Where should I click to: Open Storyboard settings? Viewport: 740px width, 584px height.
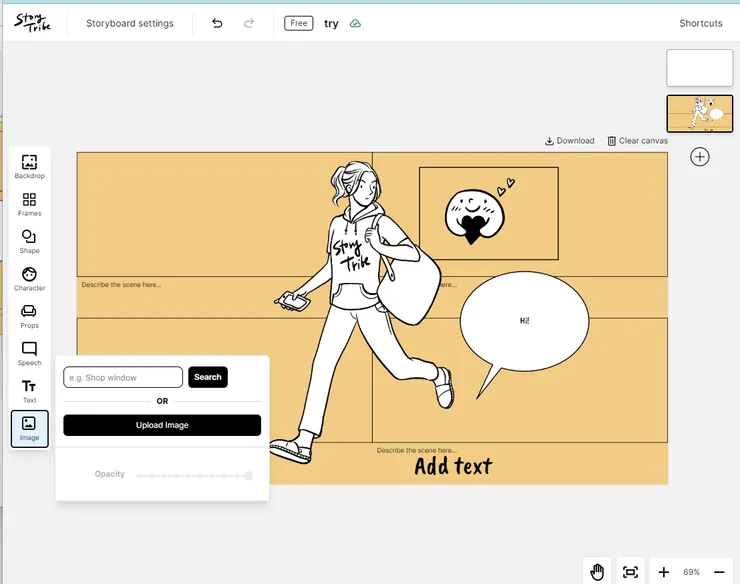[x=129, y=23]
